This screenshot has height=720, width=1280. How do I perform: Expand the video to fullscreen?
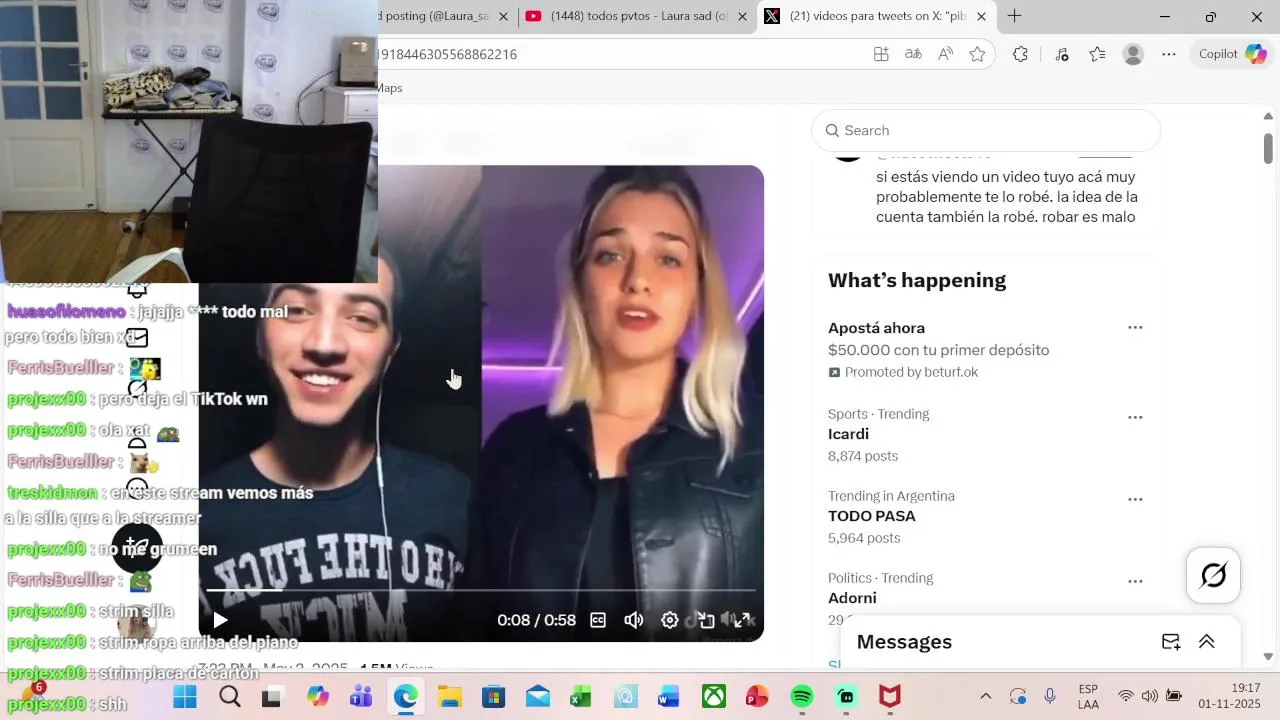(x=742, y=620)
